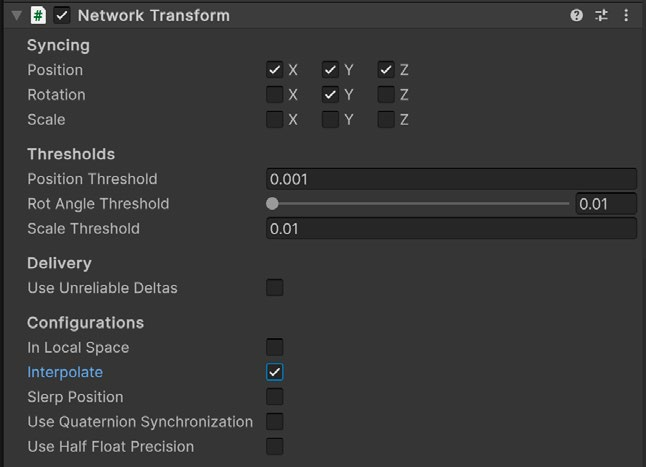Viewport: 646px width, 467px height.
Task: Enable Use Unreliable Deltas
Action: coord(274,287)
